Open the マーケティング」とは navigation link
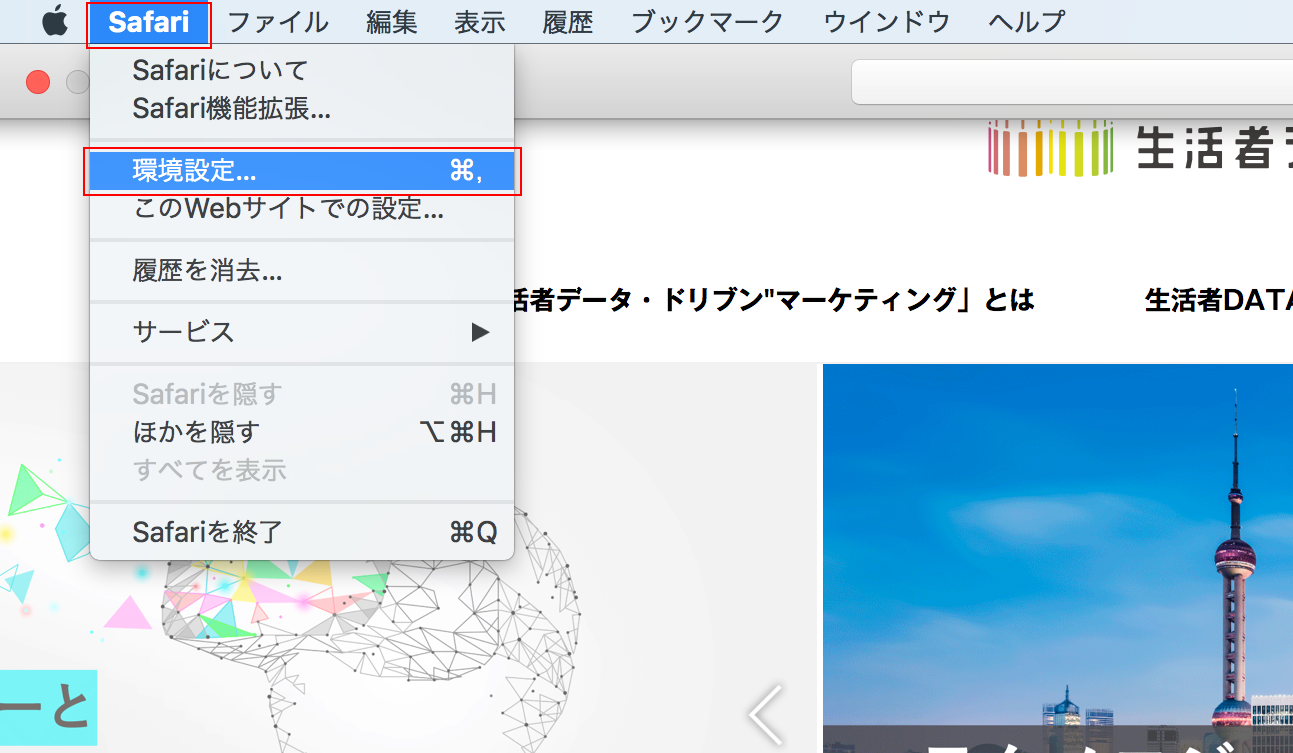This screenshot has width=1293, height=753. coord(775,299)
